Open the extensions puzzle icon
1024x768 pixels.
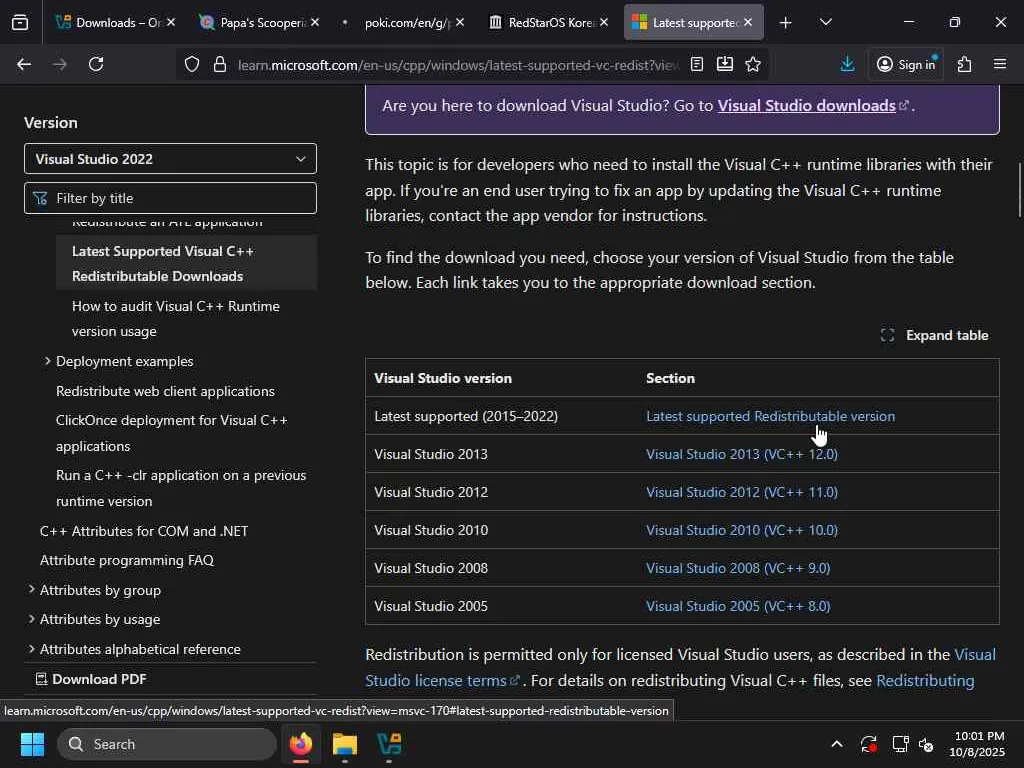pyautogui.click(x=965, y=64)
